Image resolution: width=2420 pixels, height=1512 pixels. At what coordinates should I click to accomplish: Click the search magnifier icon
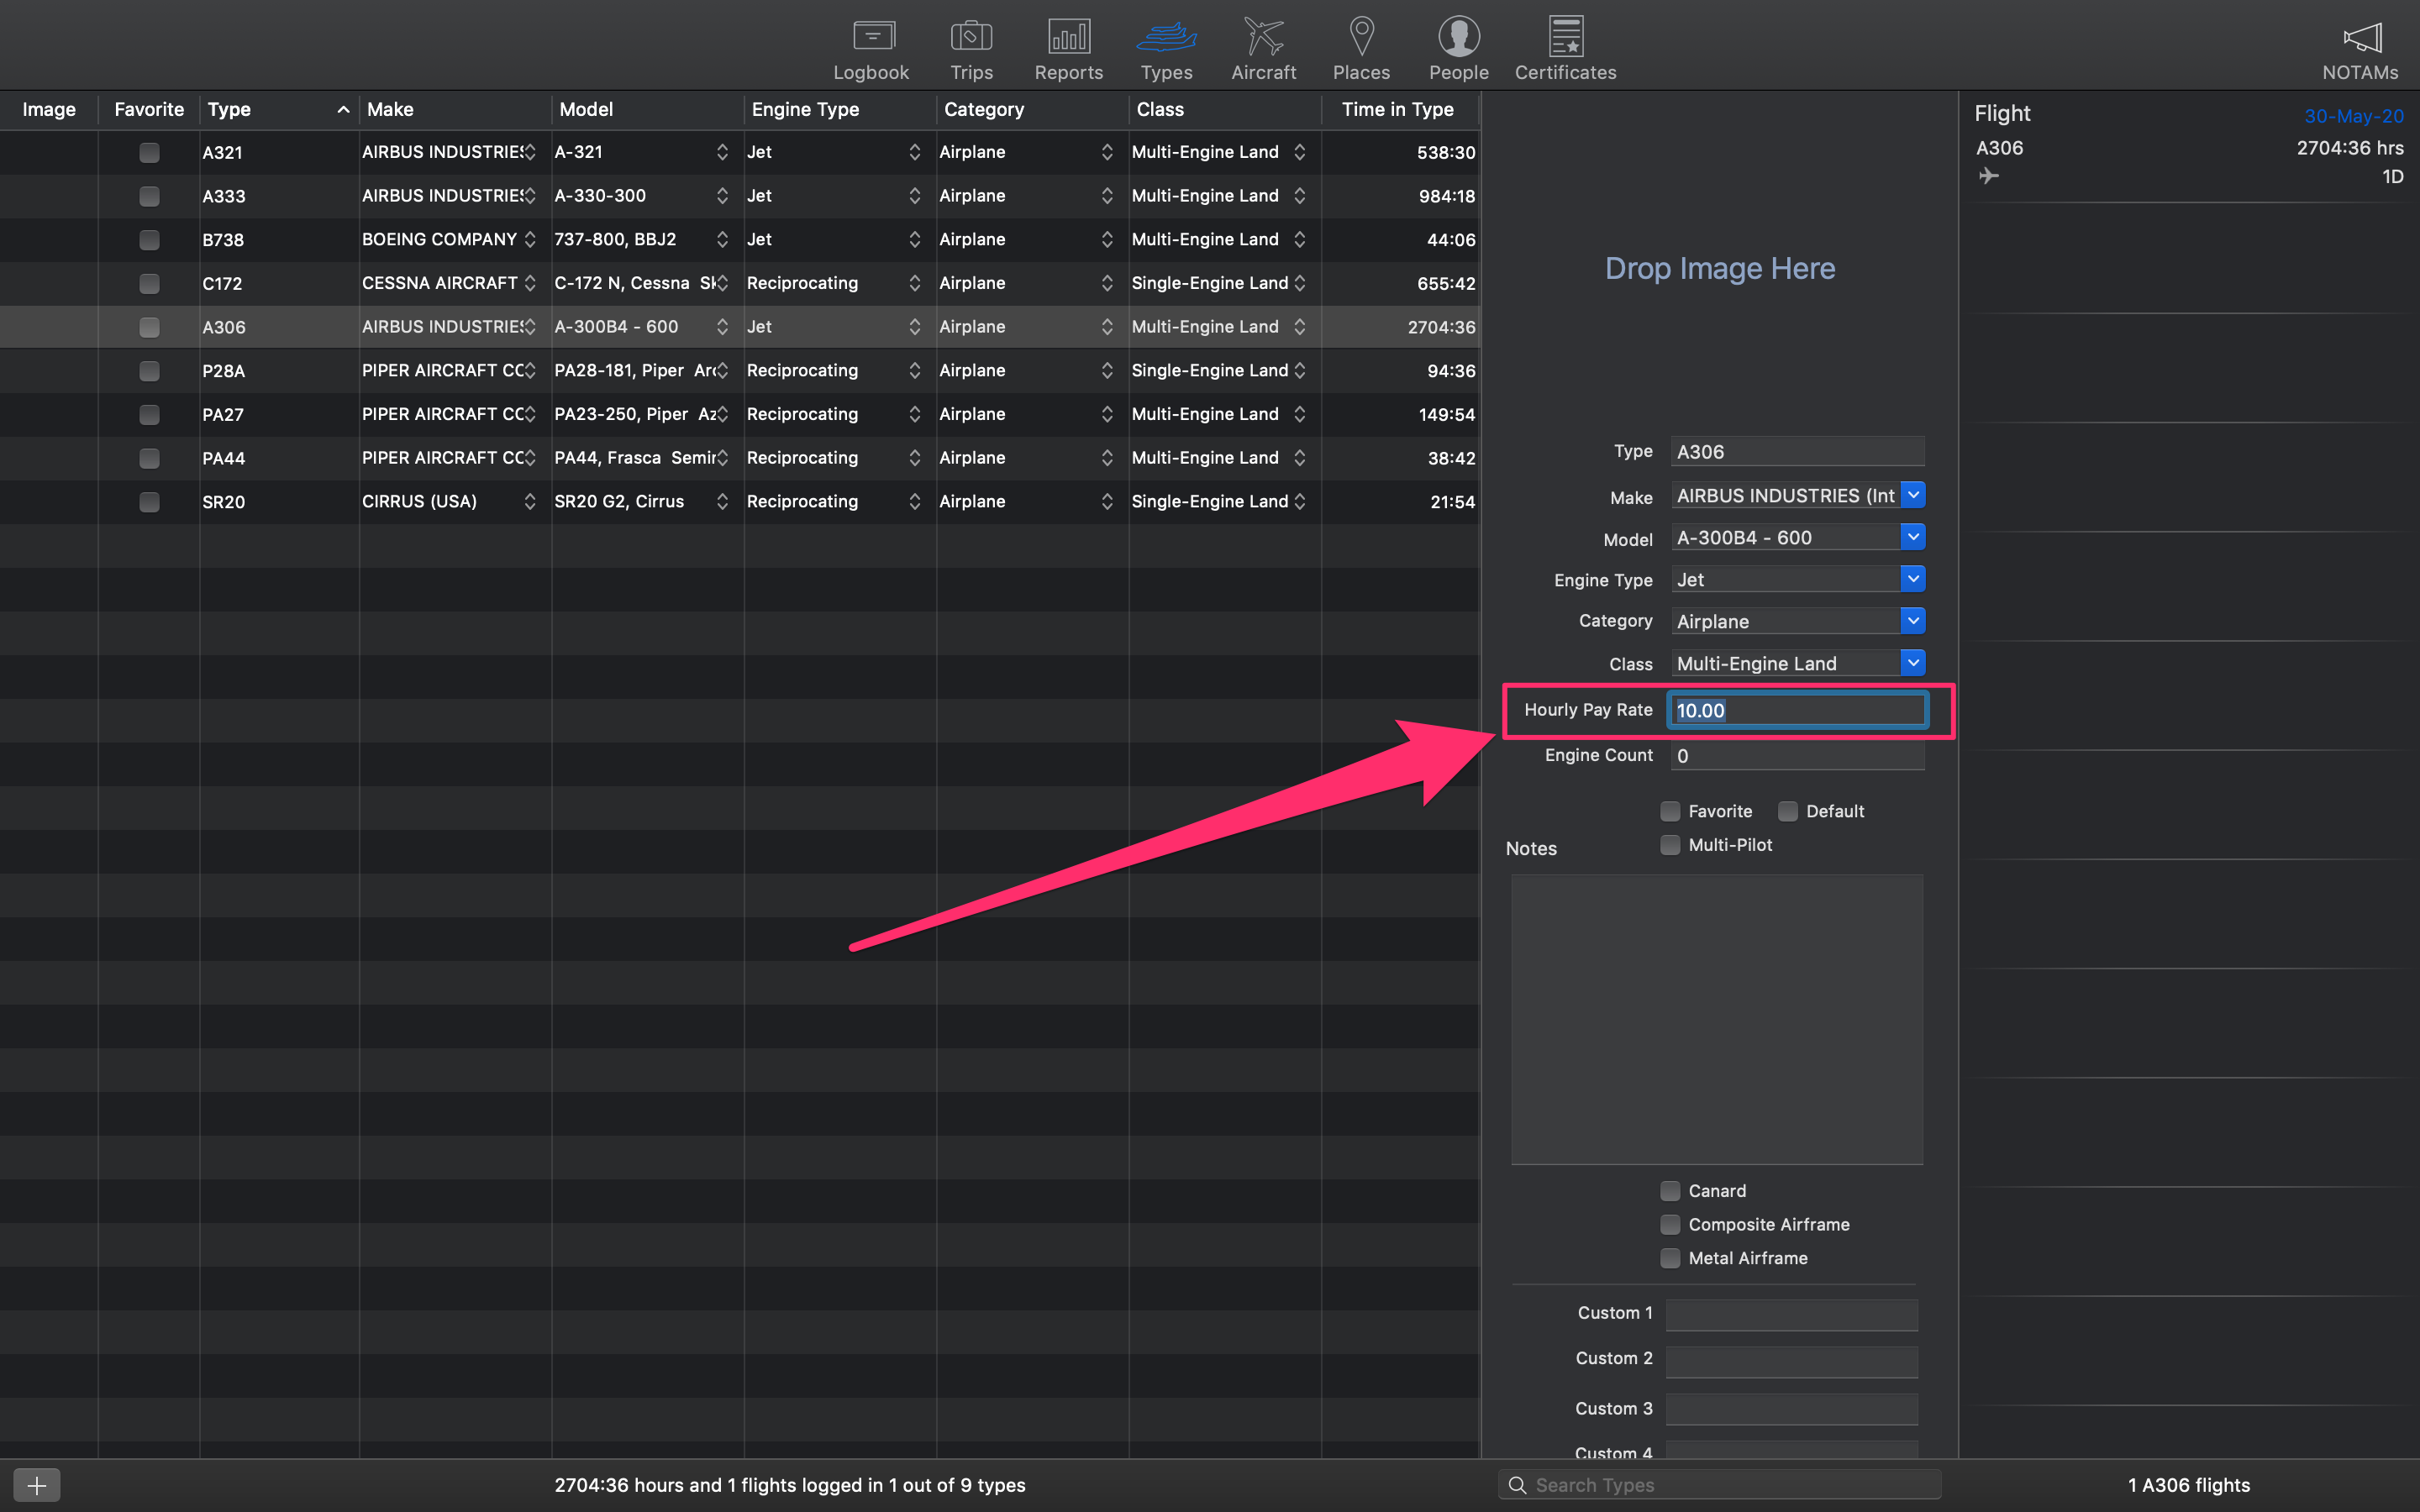click(x=1517, y=1485)
